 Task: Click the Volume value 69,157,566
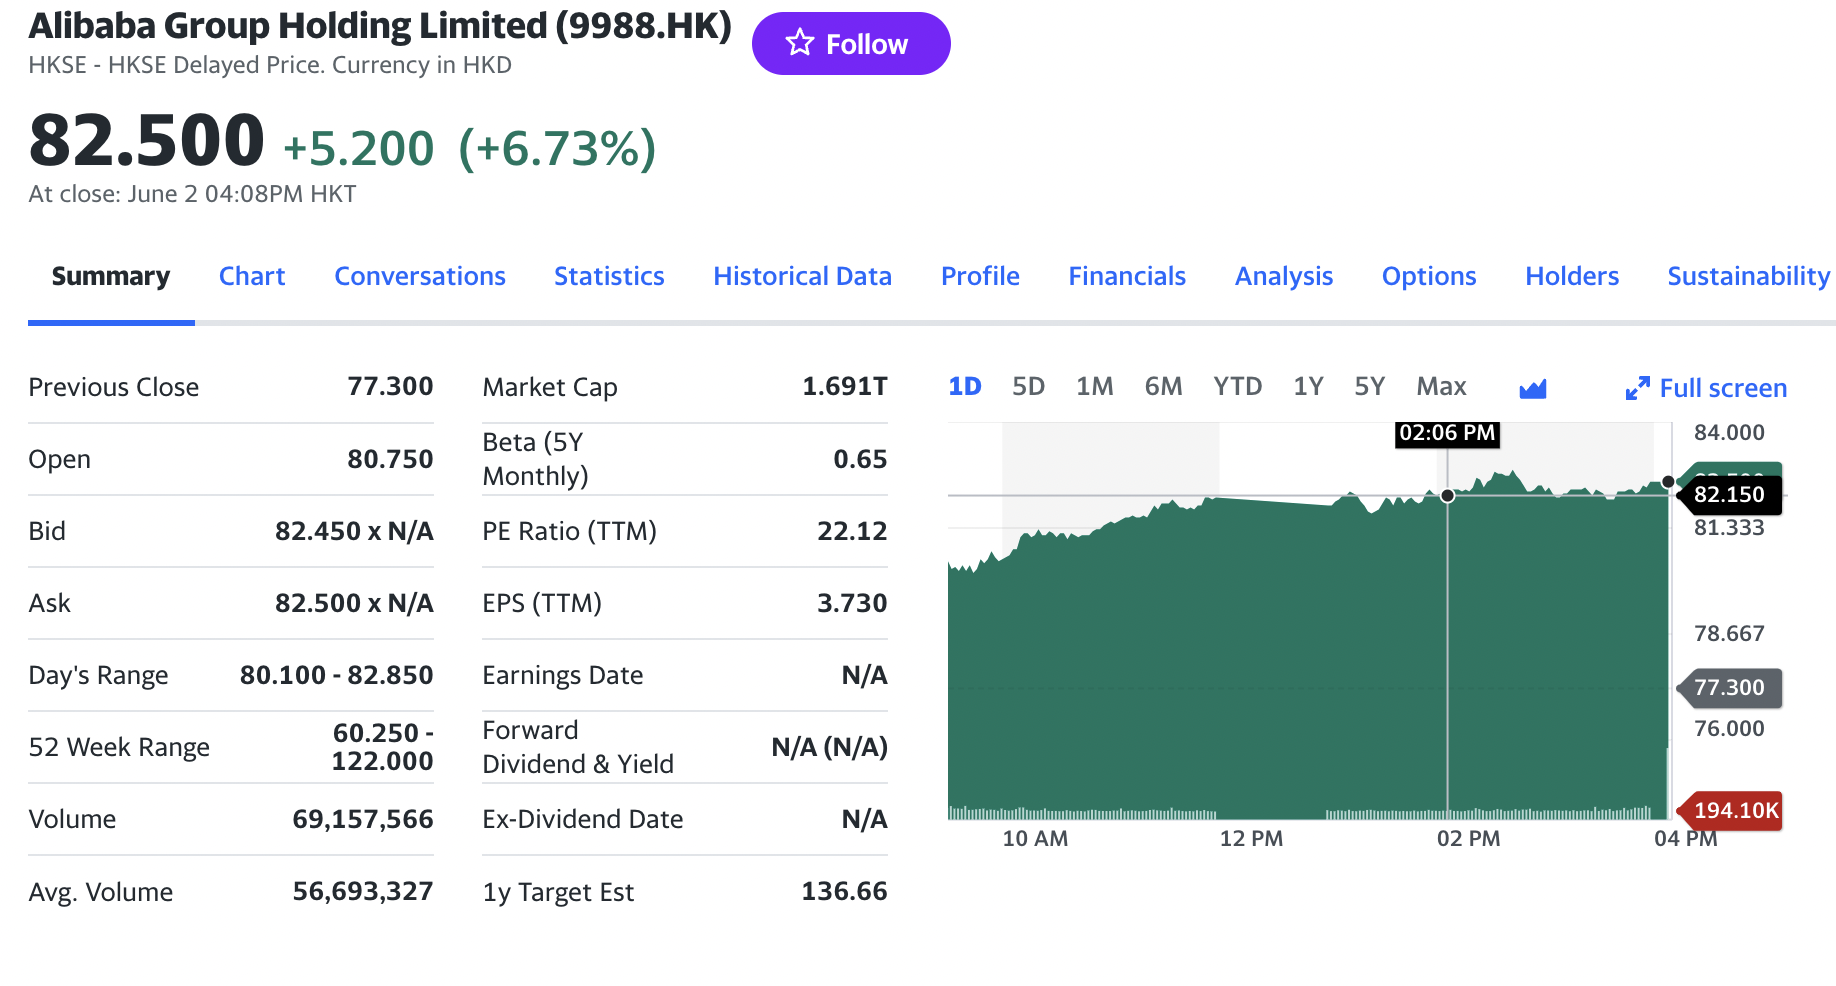point(362,819)
